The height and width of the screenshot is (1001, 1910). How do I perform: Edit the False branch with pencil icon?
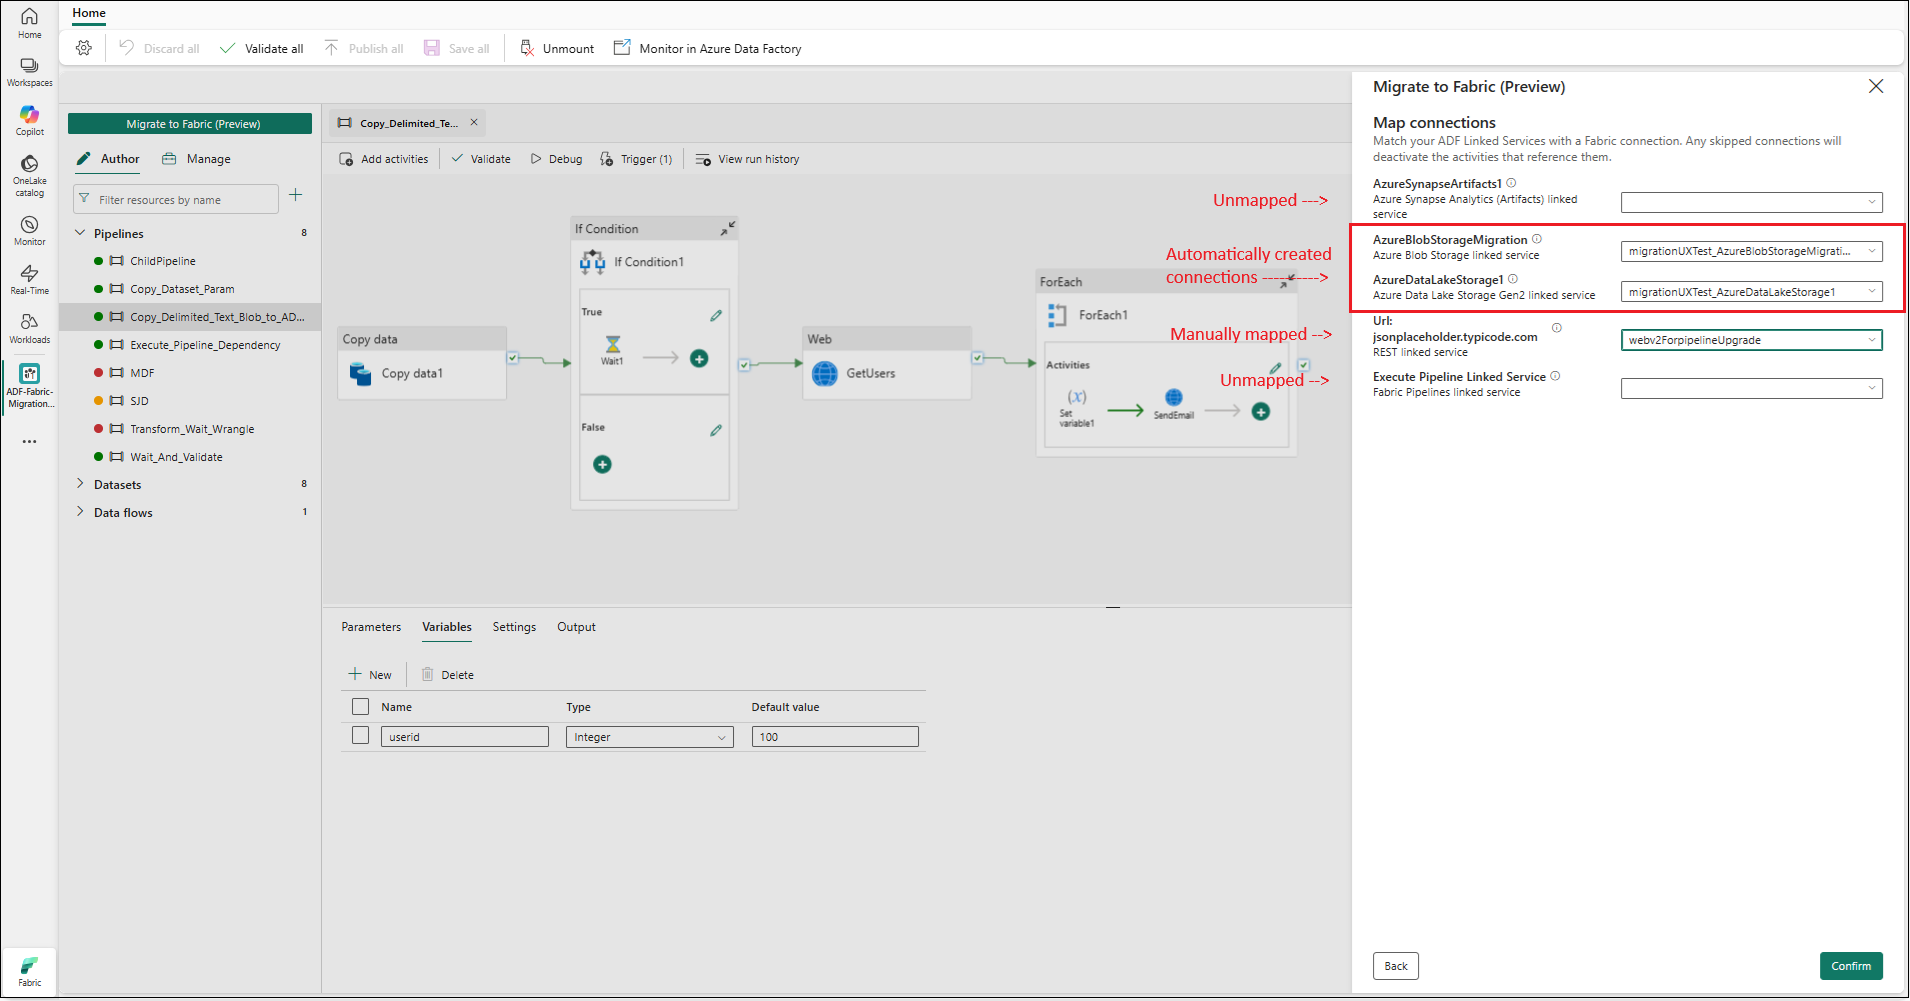tap(716, 430)
